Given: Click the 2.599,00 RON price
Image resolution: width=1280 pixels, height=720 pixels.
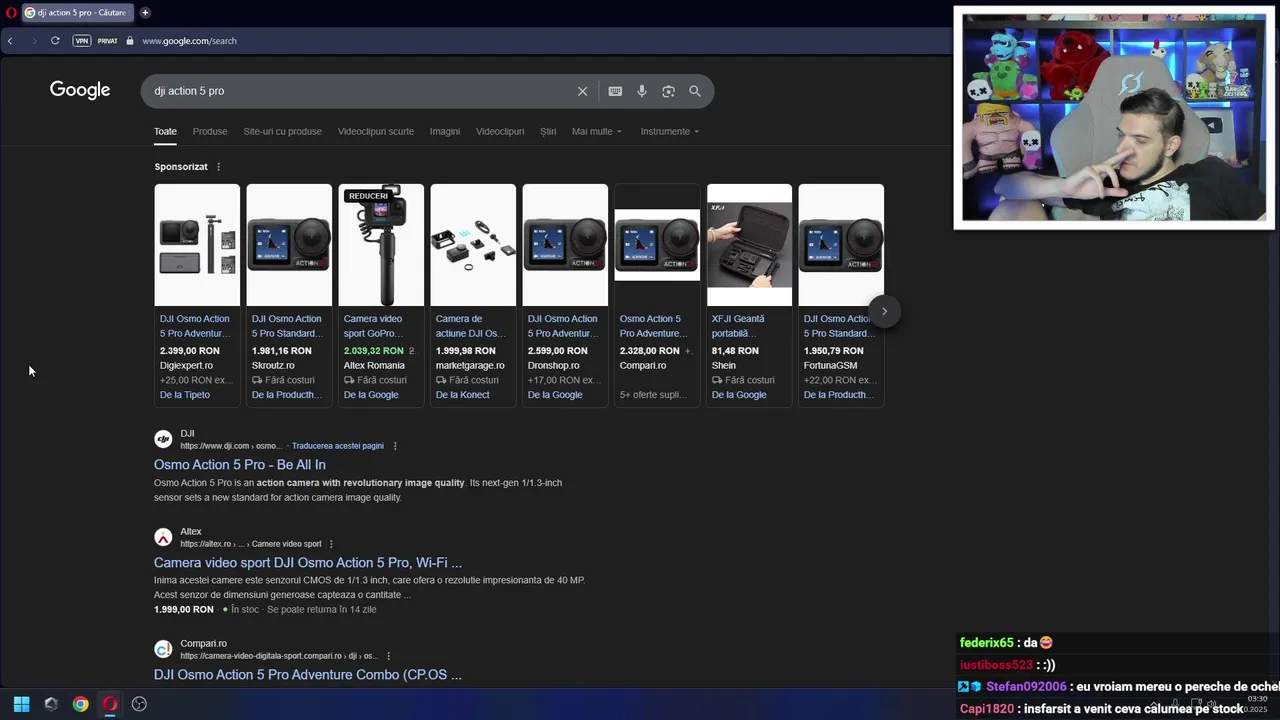Looking at the screenshot, I should click(558, 351).
